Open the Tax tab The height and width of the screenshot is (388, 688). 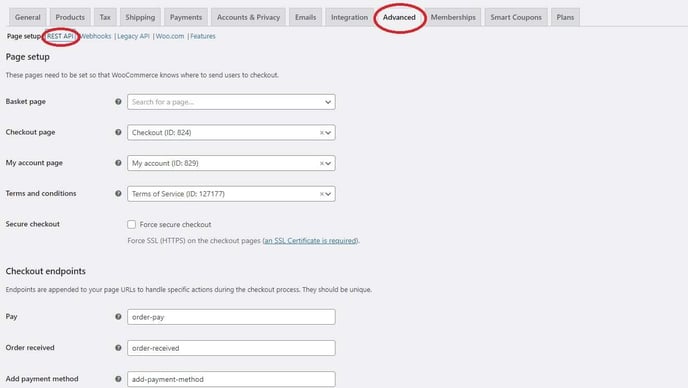[x=105, y=17]
